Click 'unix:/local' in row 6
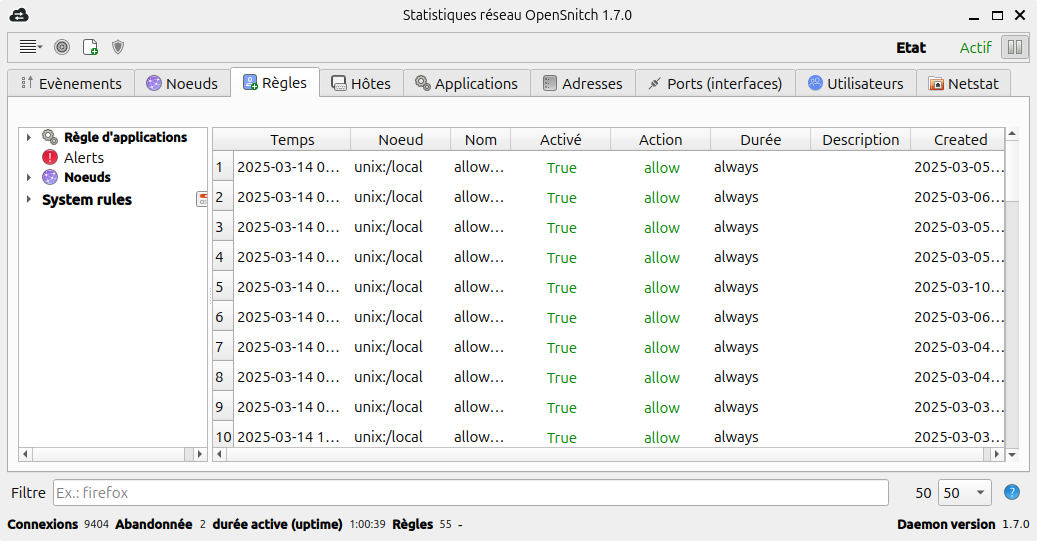Screen dimensions: 1037x541 coord(388,317)
